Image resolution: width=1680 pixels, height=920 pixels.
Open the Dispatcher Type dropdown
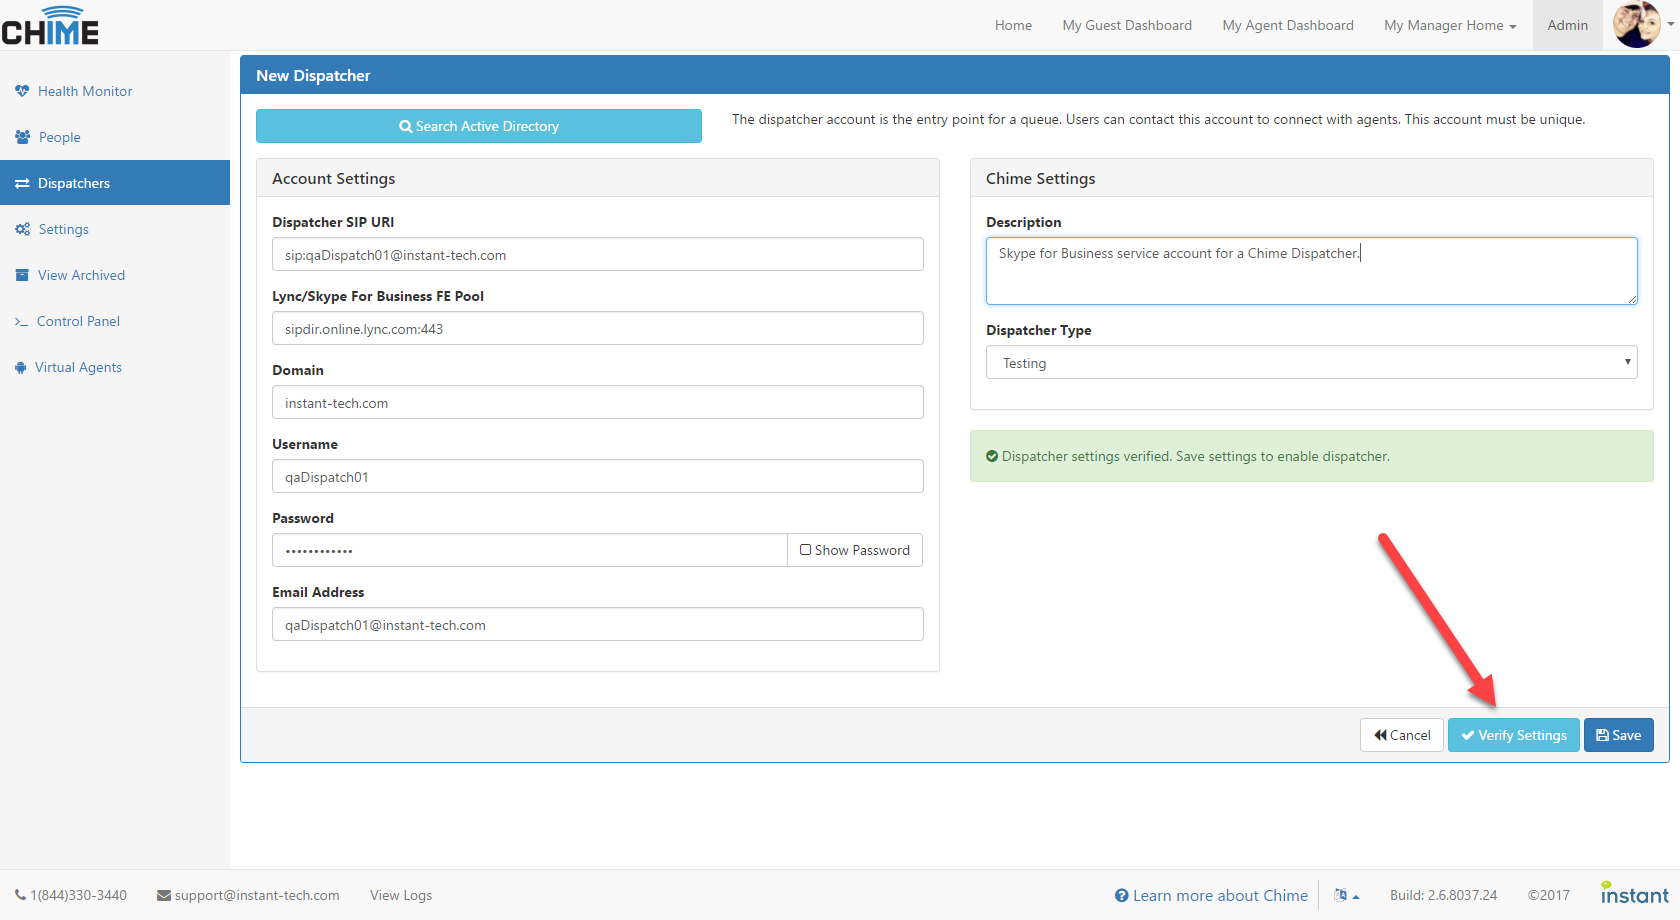tap(1311, 362)
